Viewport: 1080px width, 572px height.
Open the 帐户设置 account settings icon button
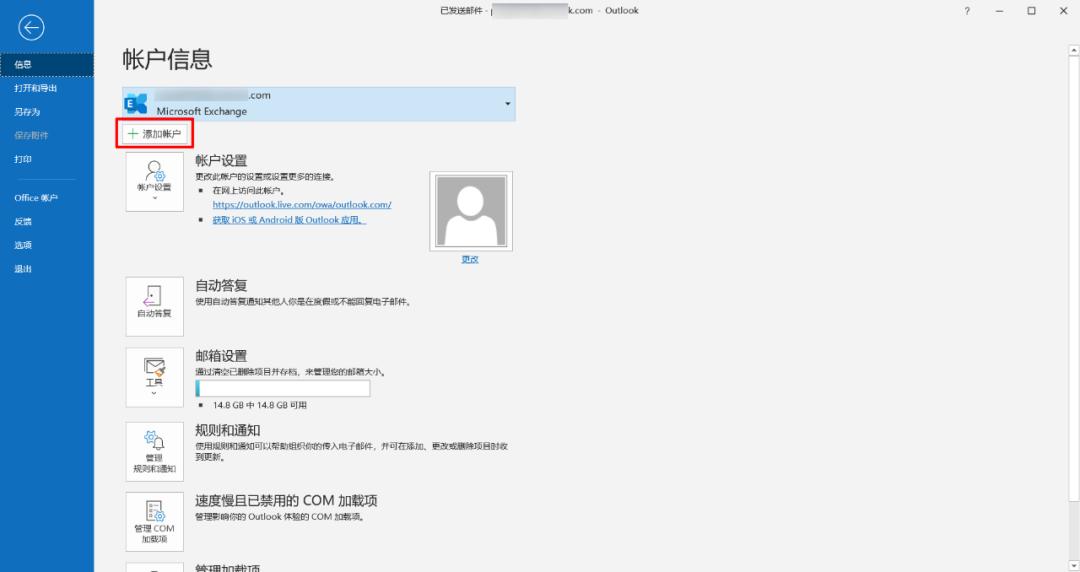tap(154, 182)
